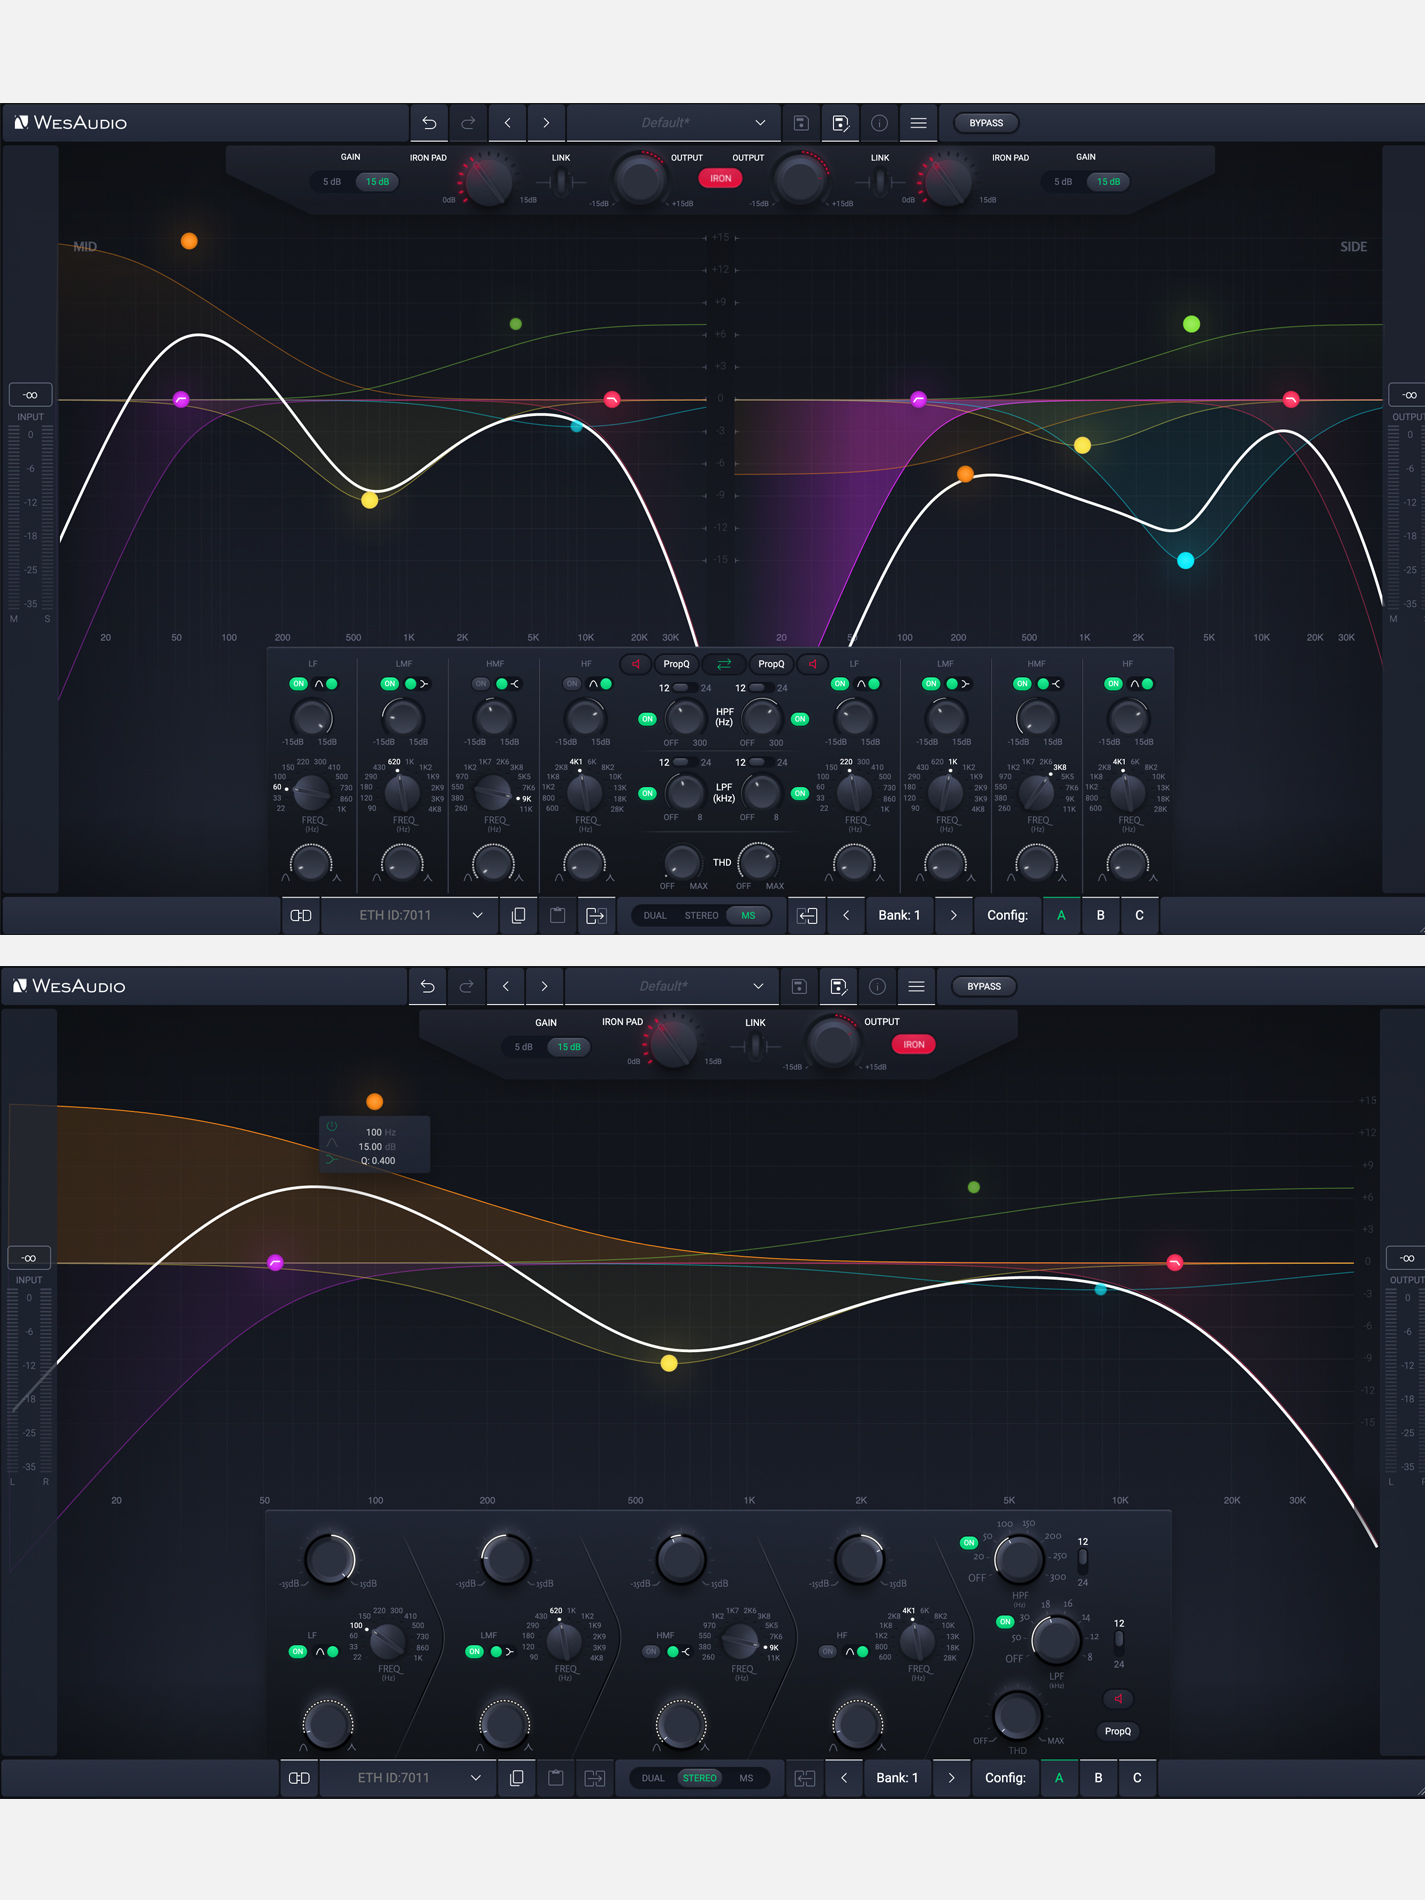Open Default* preset dropdown in top window
Viewport: 1425px width, 1900px height.
(675, 123)
